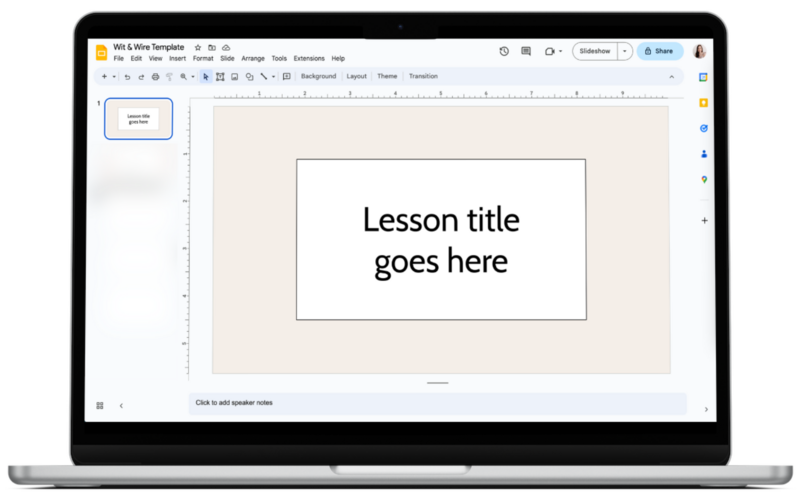Grab the speaker notes resize handle
The image size is (800, 500).
(x=438, y=383)
